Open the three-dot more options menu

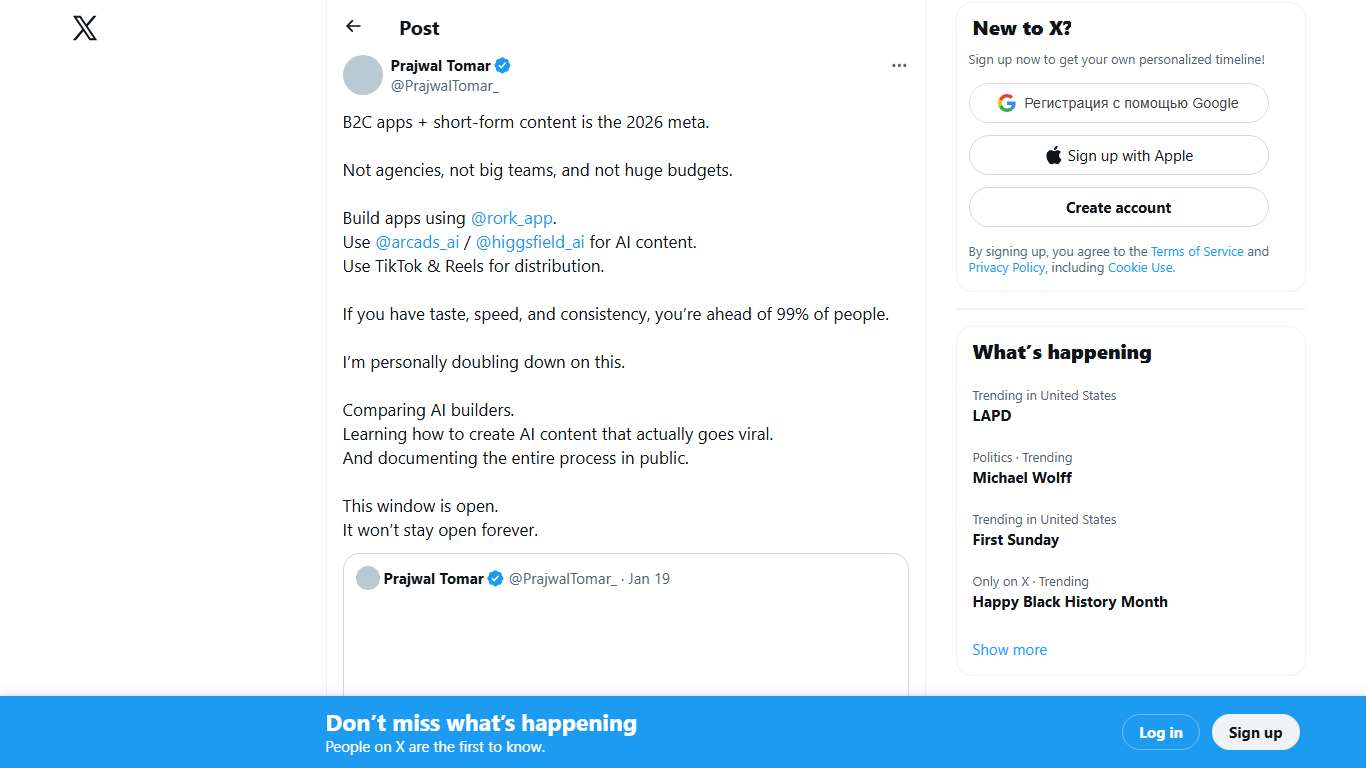(x=899, y=66)
